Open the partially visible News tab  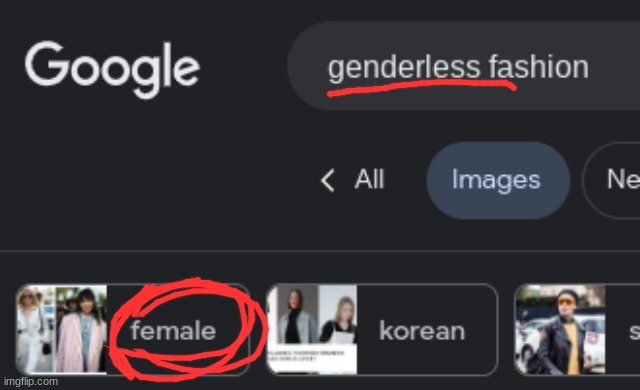click(611, 180)
